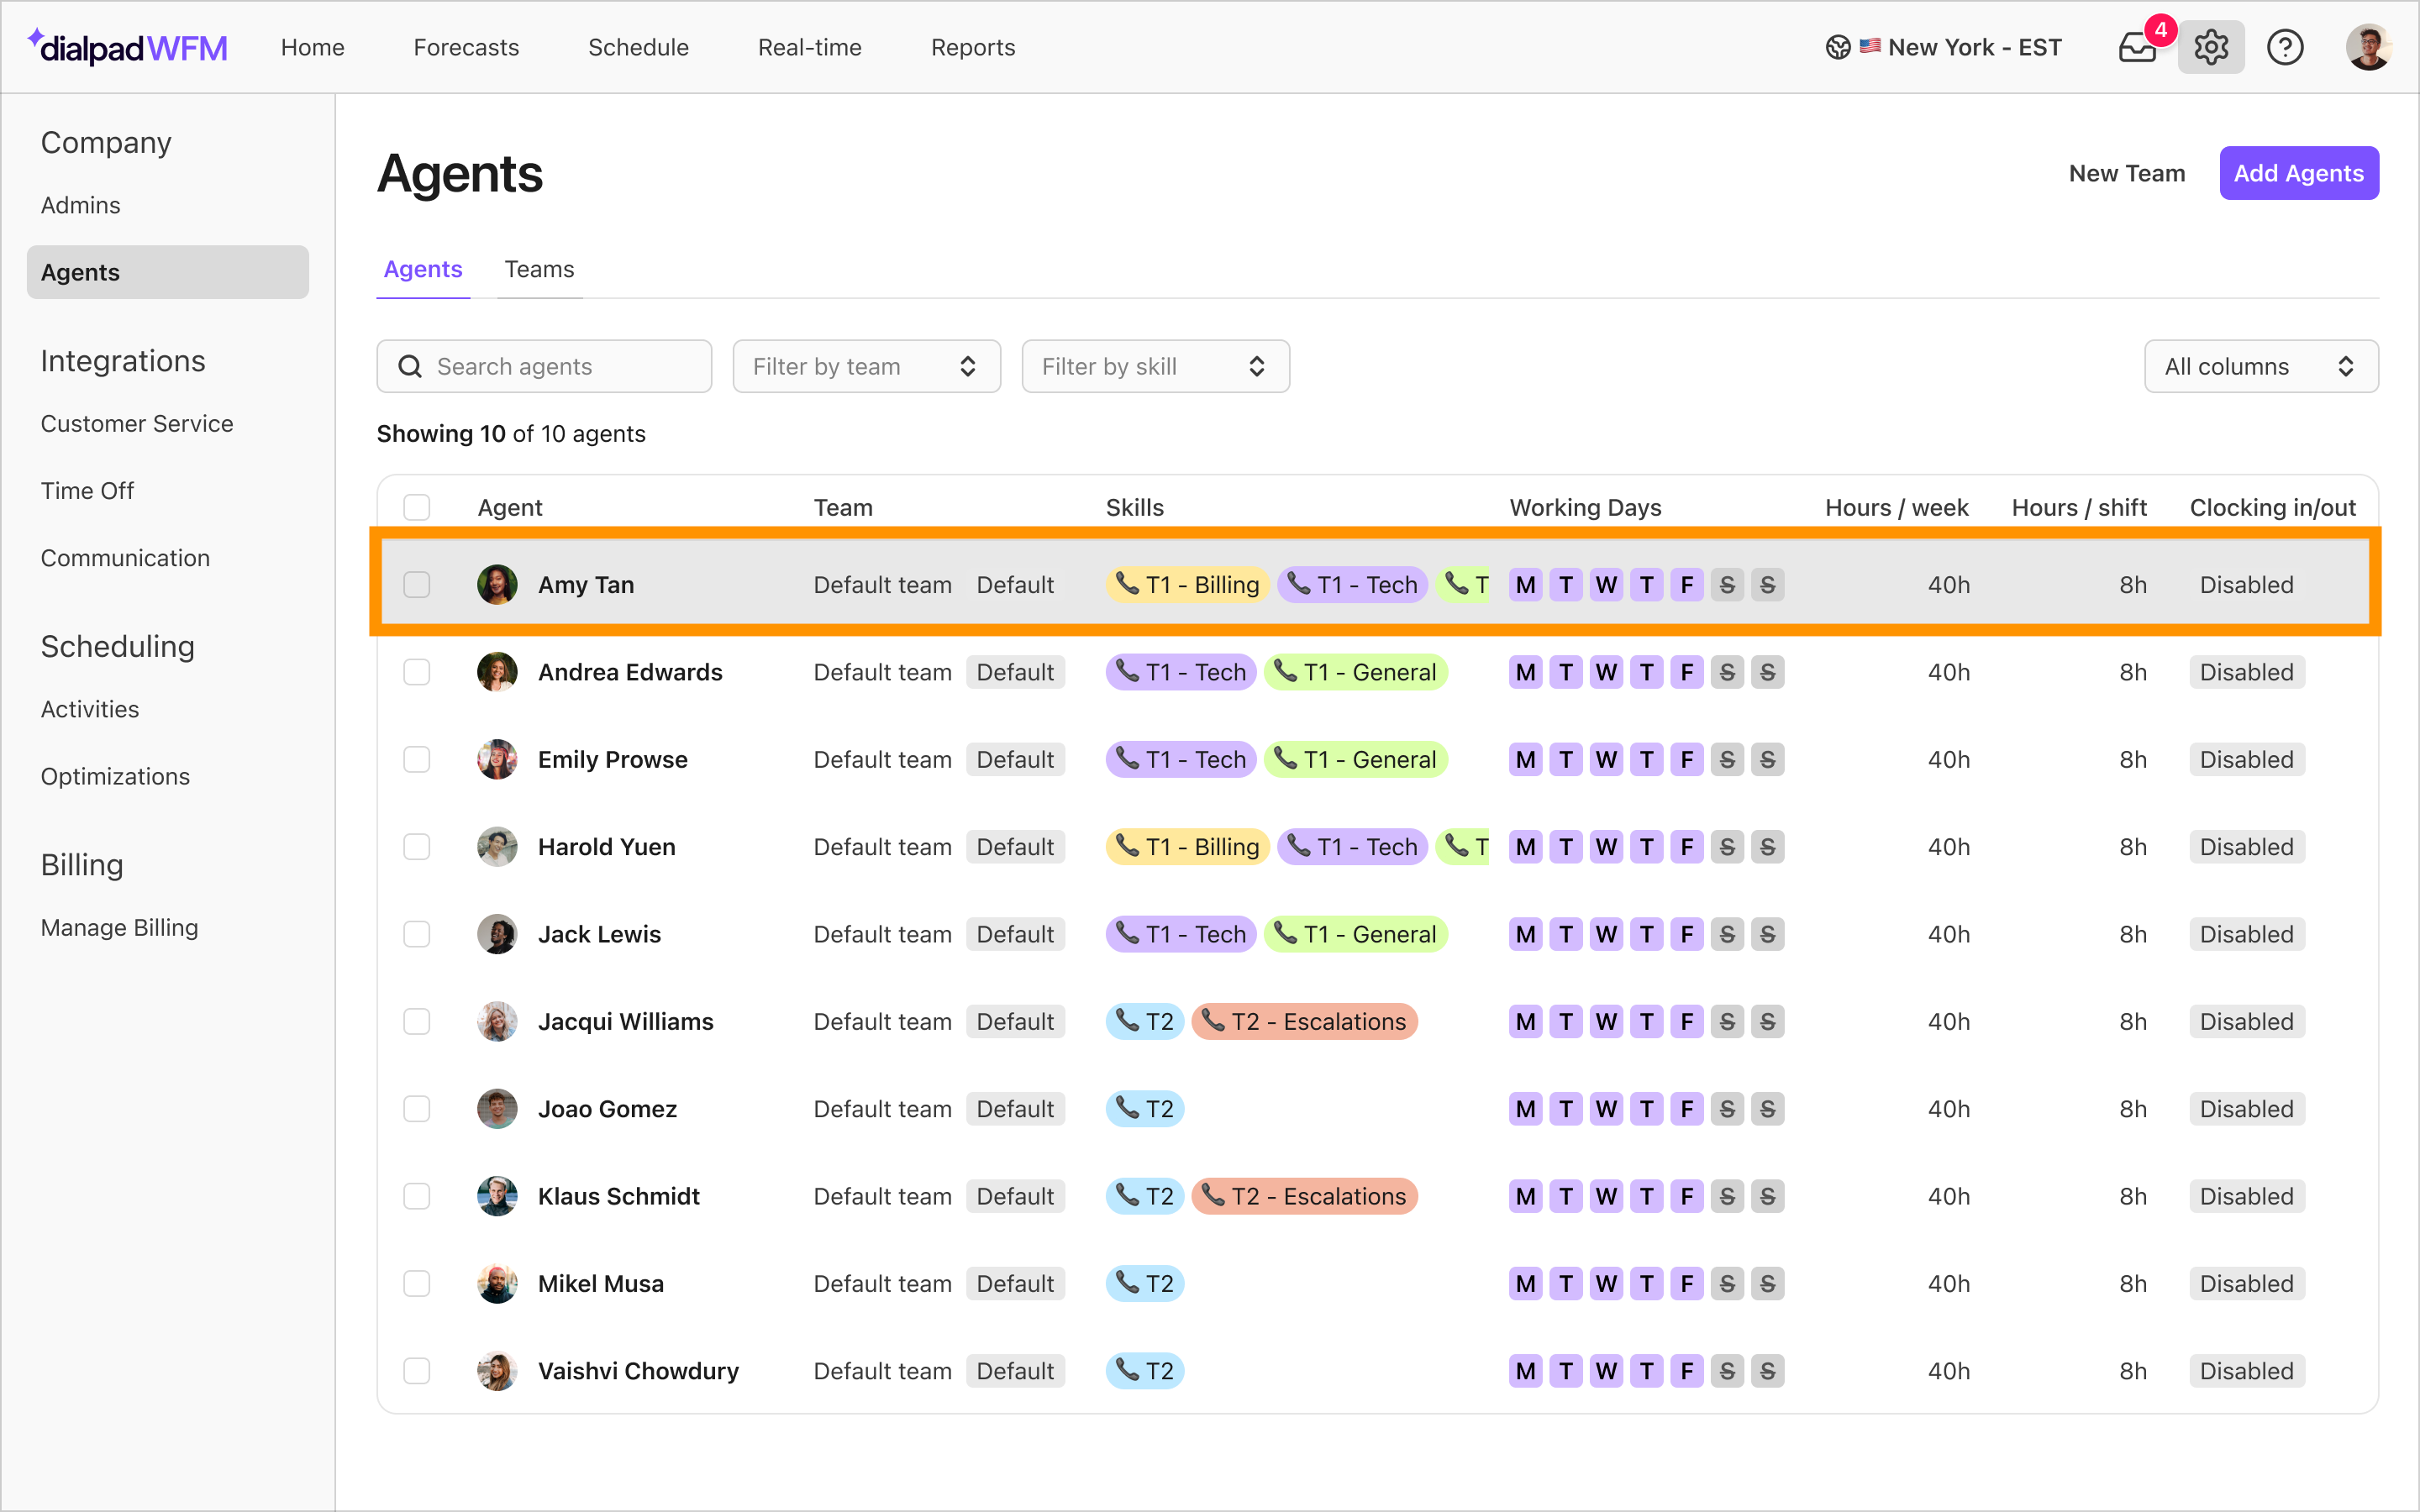Image resolution: width=2420 pixels, height=1512 pixels.
Task: Check the Jacqui Williams row checkbox
Action: [417, 1021]
